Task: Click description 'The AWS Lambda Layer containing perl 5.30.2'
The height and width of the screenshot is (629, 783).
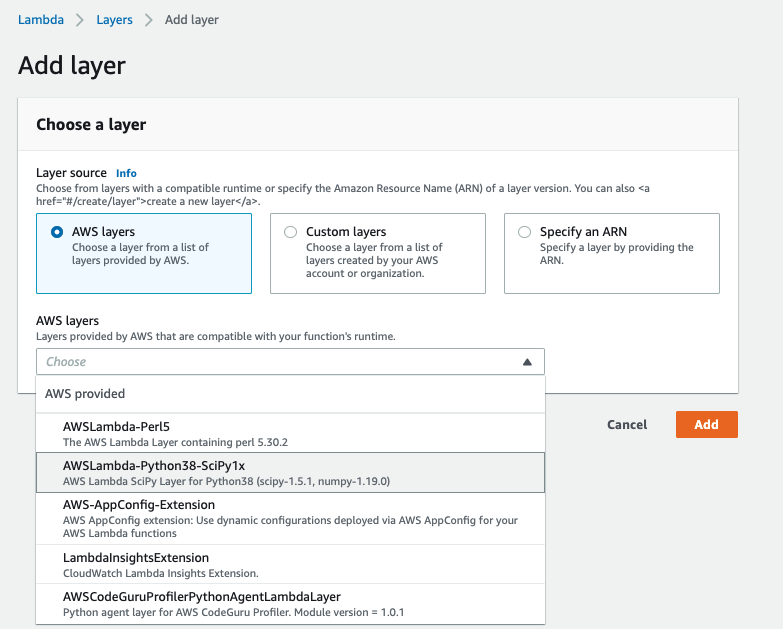Action: (175, 442)
